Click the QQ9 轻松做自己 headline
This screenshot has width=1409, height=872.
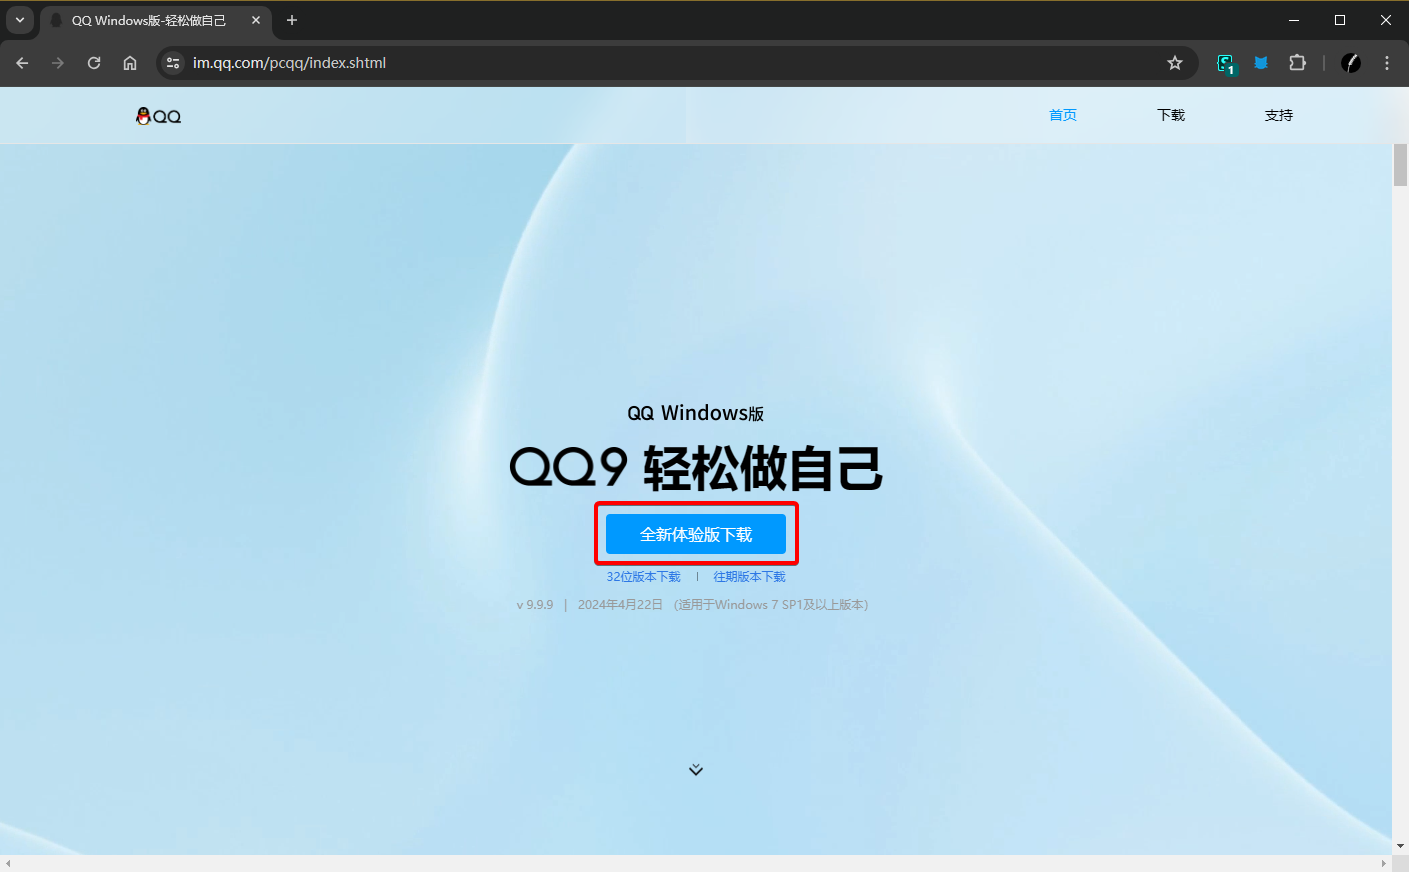click(x=696, y=468)
